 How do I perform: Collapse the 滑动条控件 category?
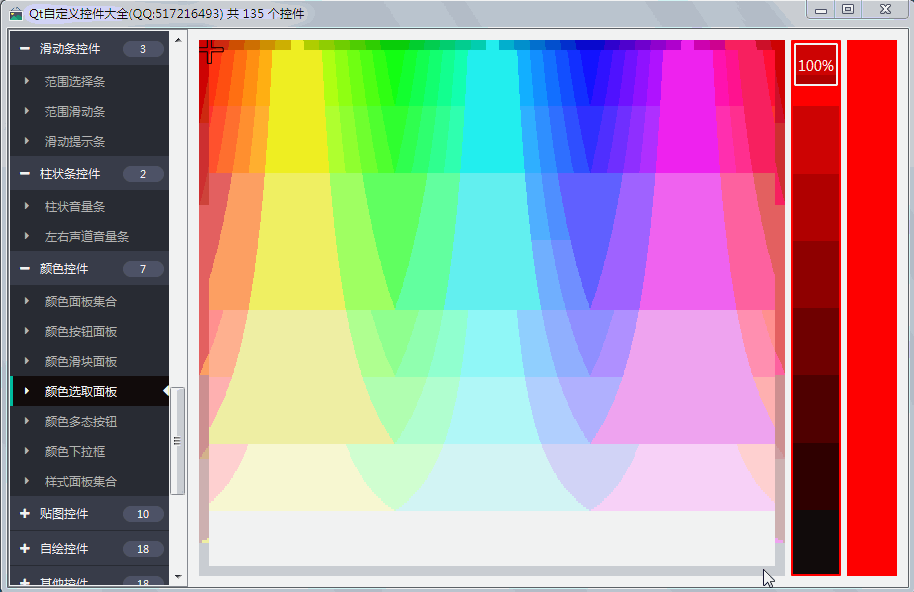click(70, 49)
